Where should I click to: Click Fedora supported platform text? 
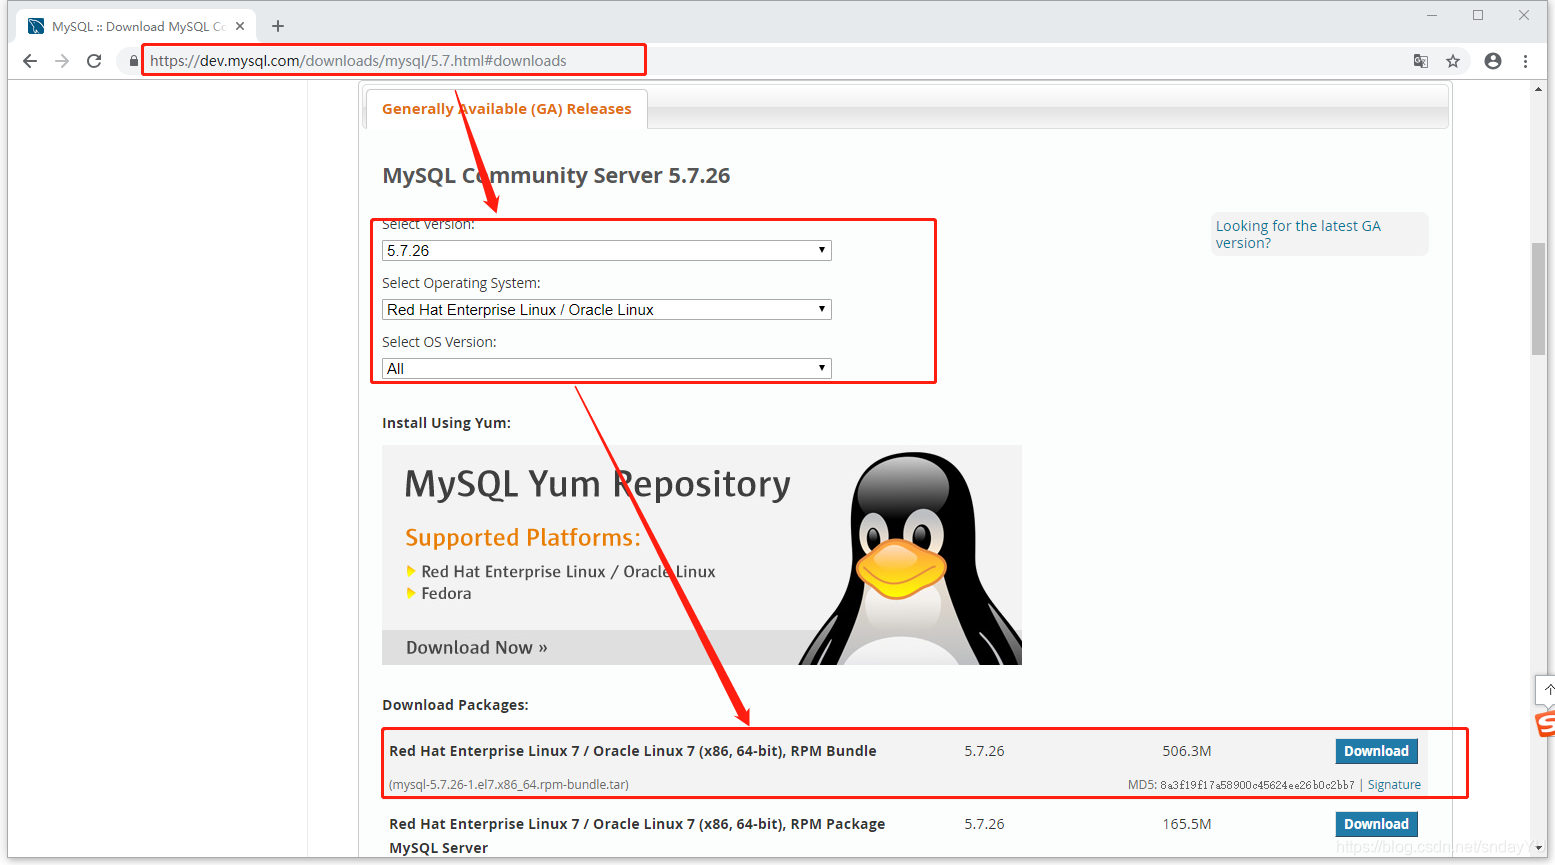pyautogui.click(x=446, y=594)
